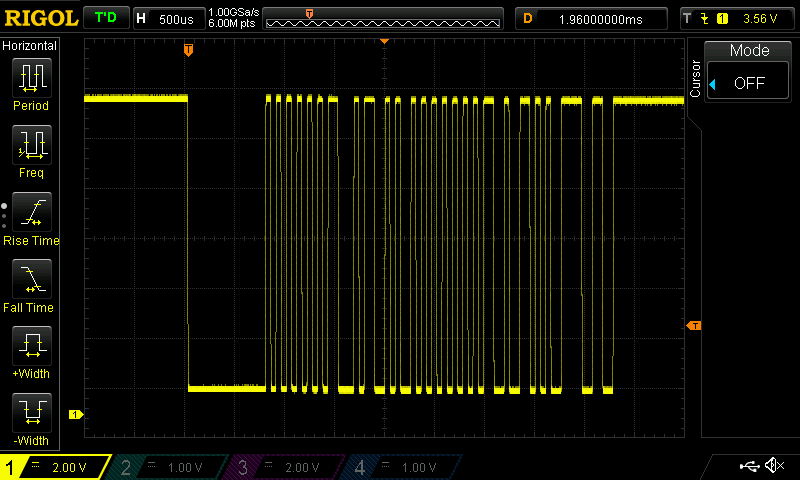Select the +Width measurement icon
This screenshot has width=800, height=480.
click(x=32, y=346)
